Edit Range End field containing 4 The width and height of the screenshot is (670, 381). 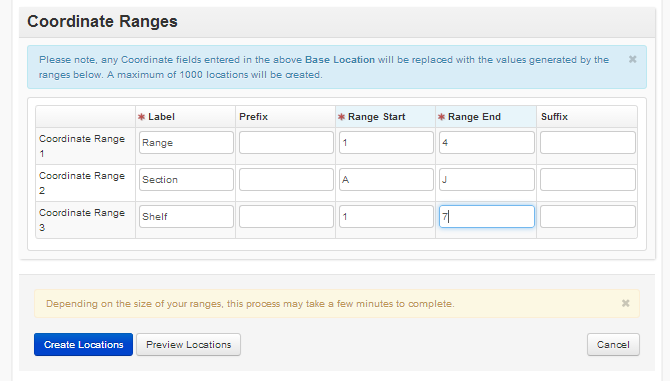coord(487,143)
